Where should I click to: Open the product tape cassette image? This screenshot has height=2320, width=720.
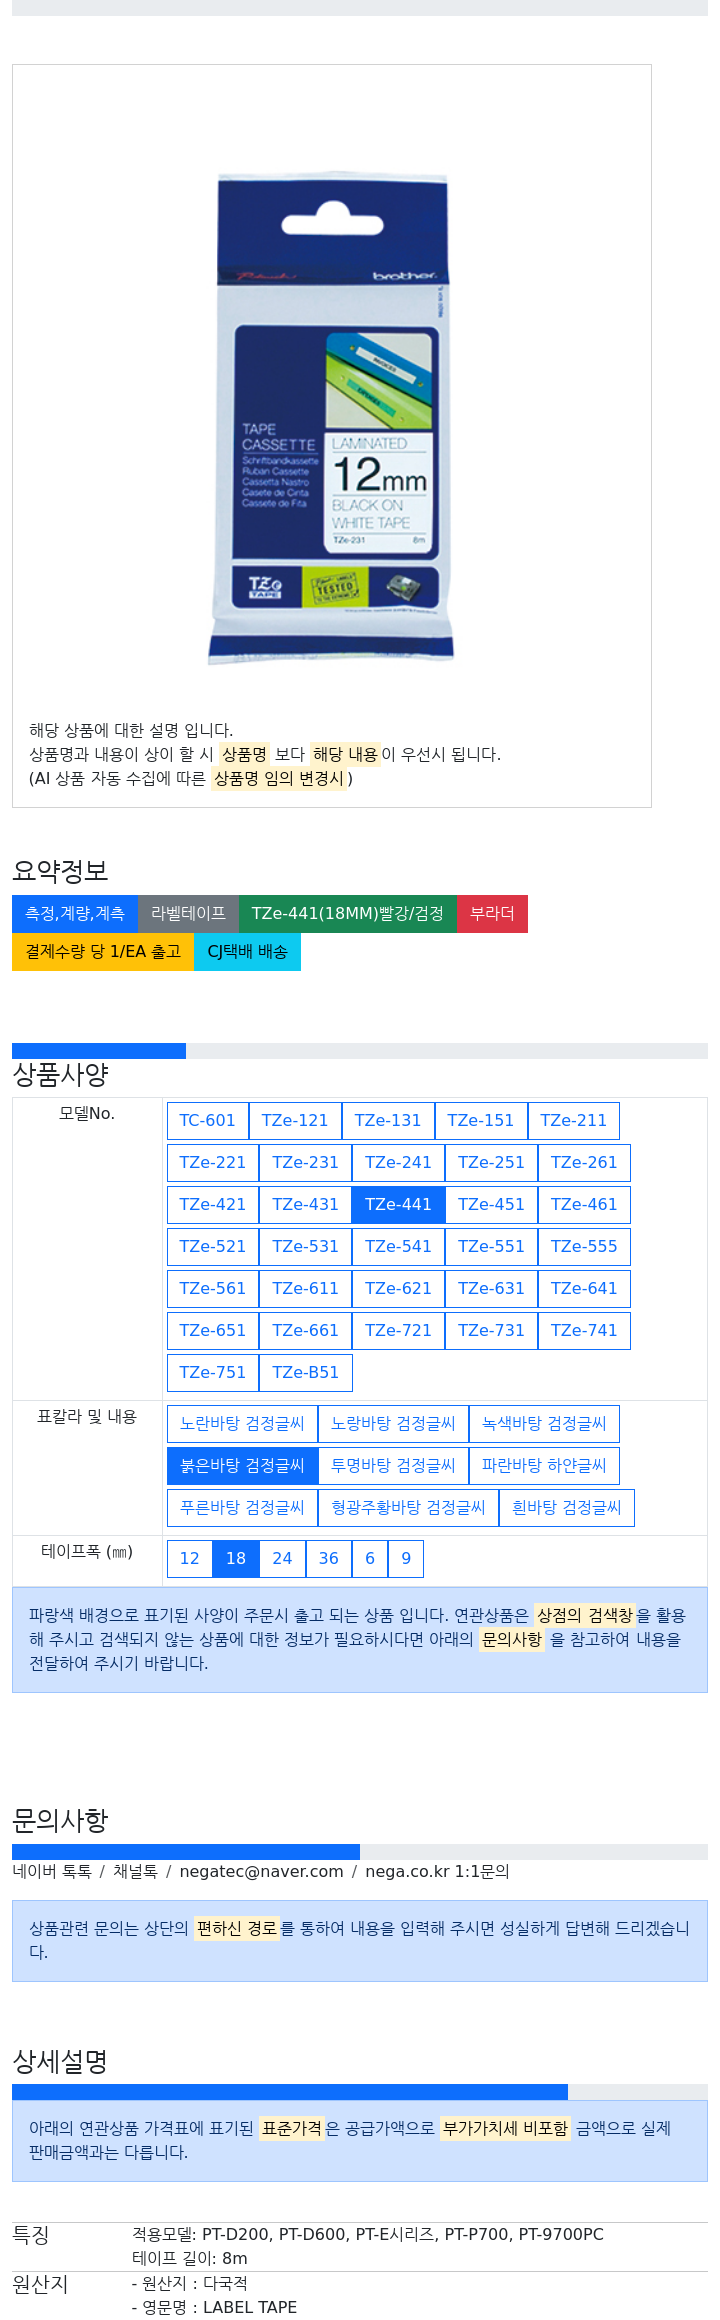331,418
